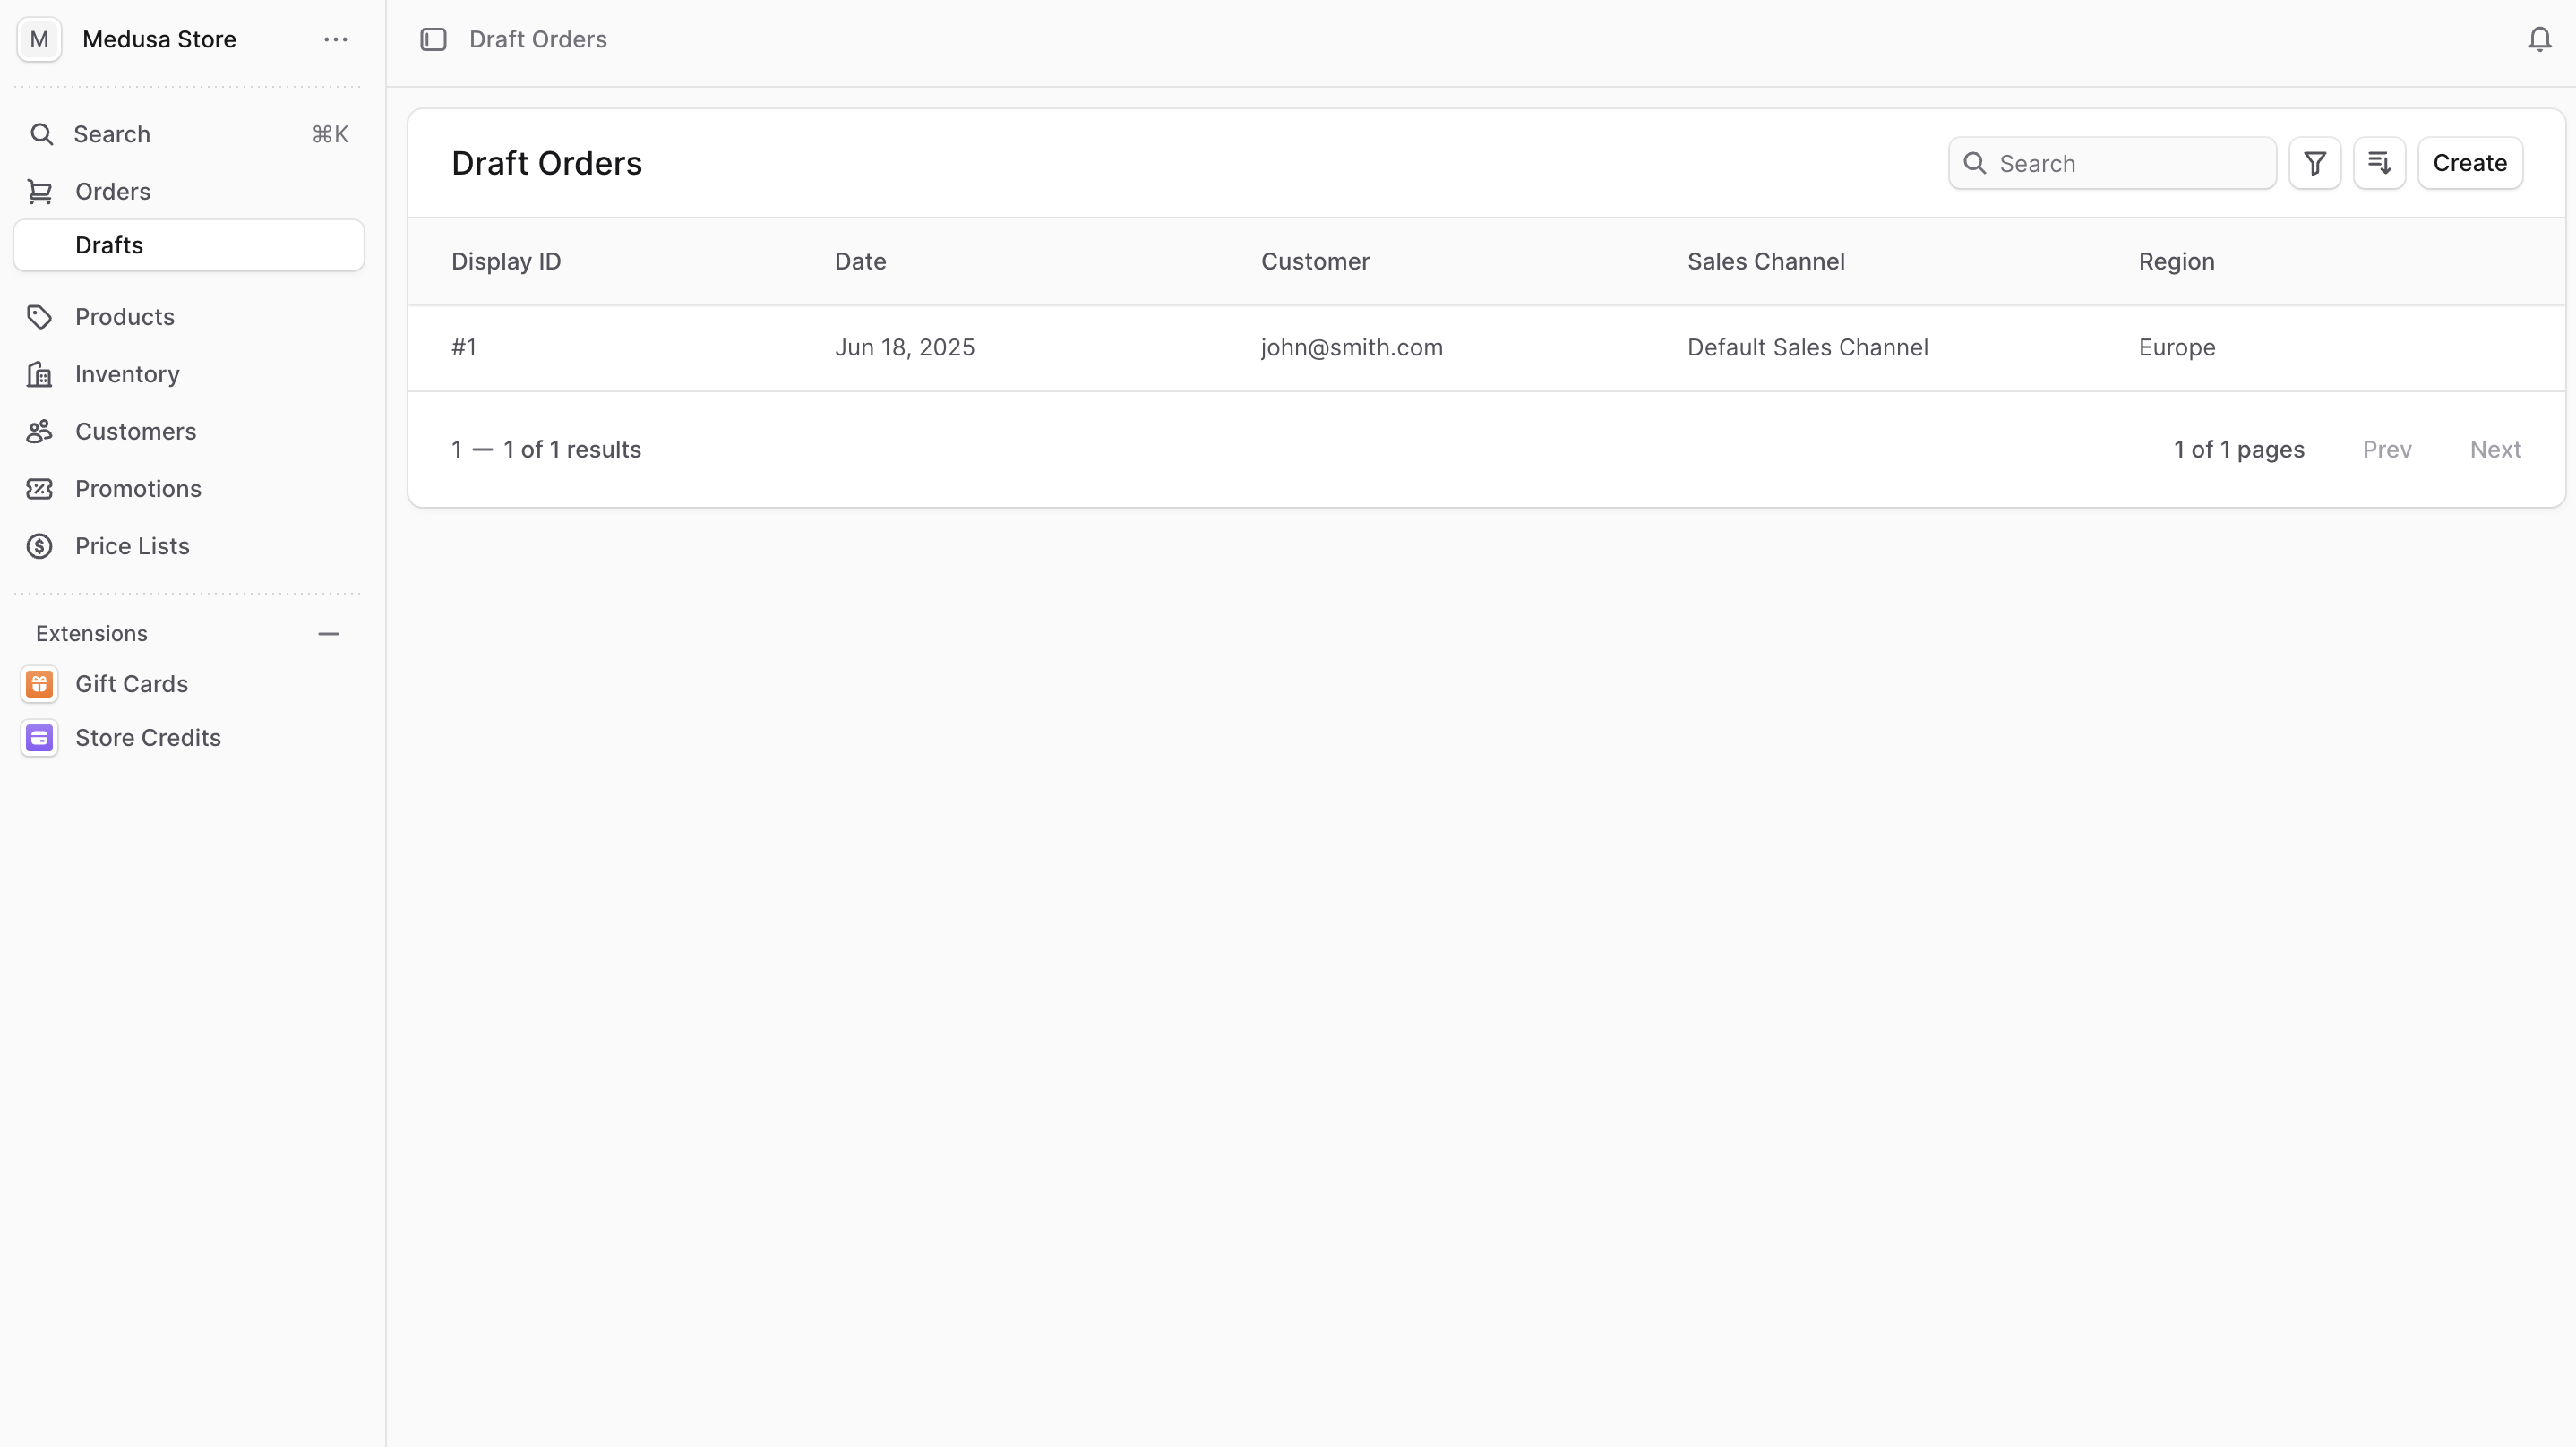Click the Gift Cards extension icon
Viewport: 2576px width, 1447px height.
(x=39, y=684)
